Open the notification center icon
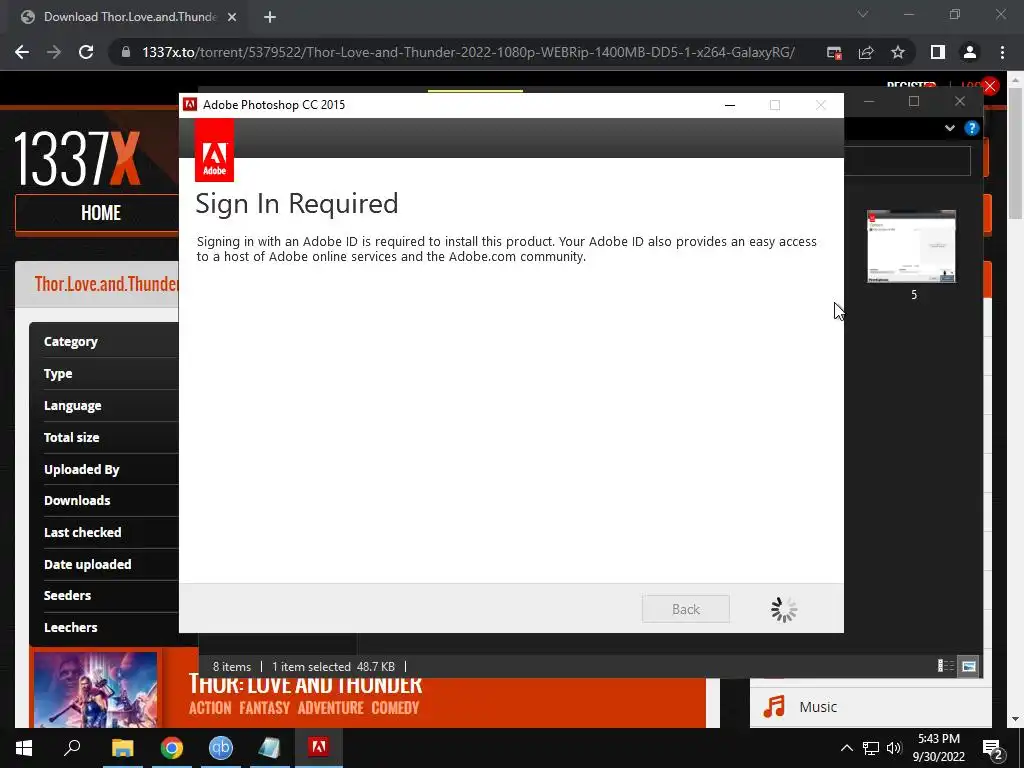 (993, 749)
